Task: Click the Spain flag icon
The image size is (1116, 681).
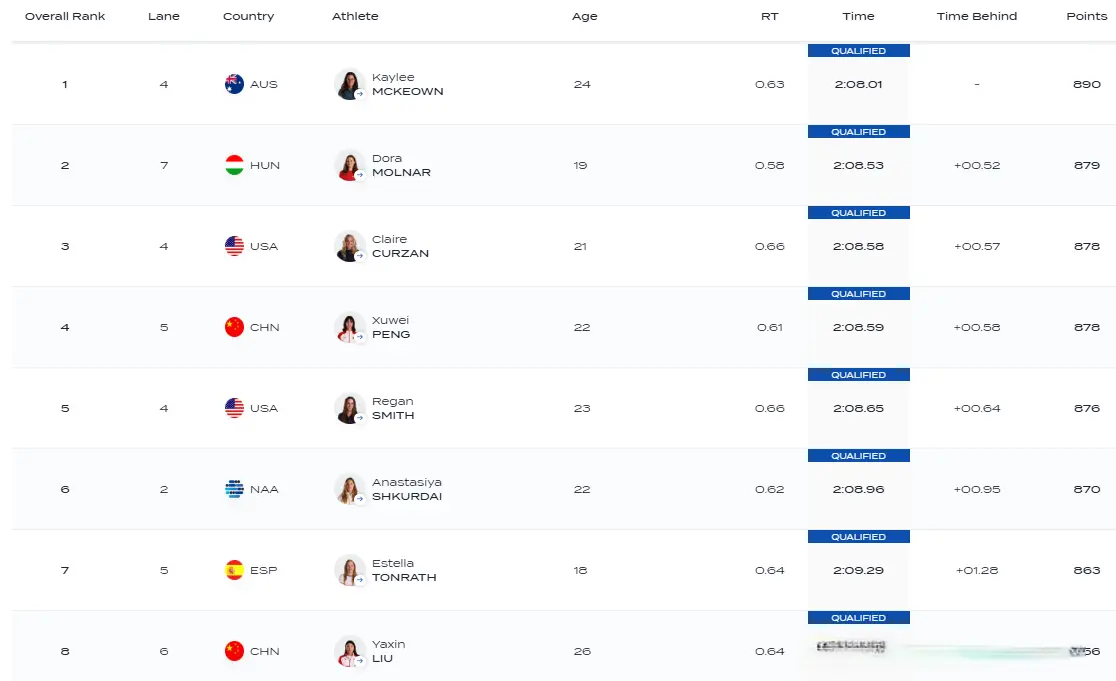Action: 234,570
